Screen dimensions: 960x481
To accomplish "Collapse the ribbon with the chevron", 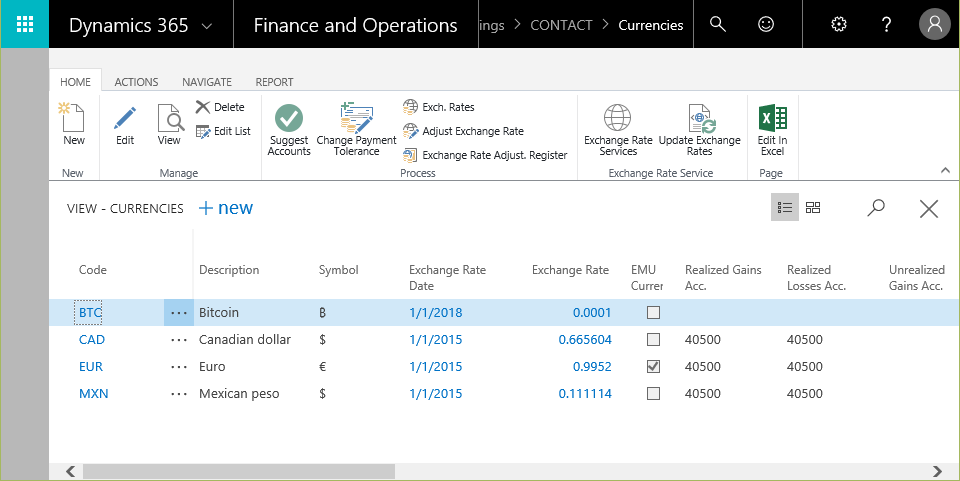I will pos(945,171).
